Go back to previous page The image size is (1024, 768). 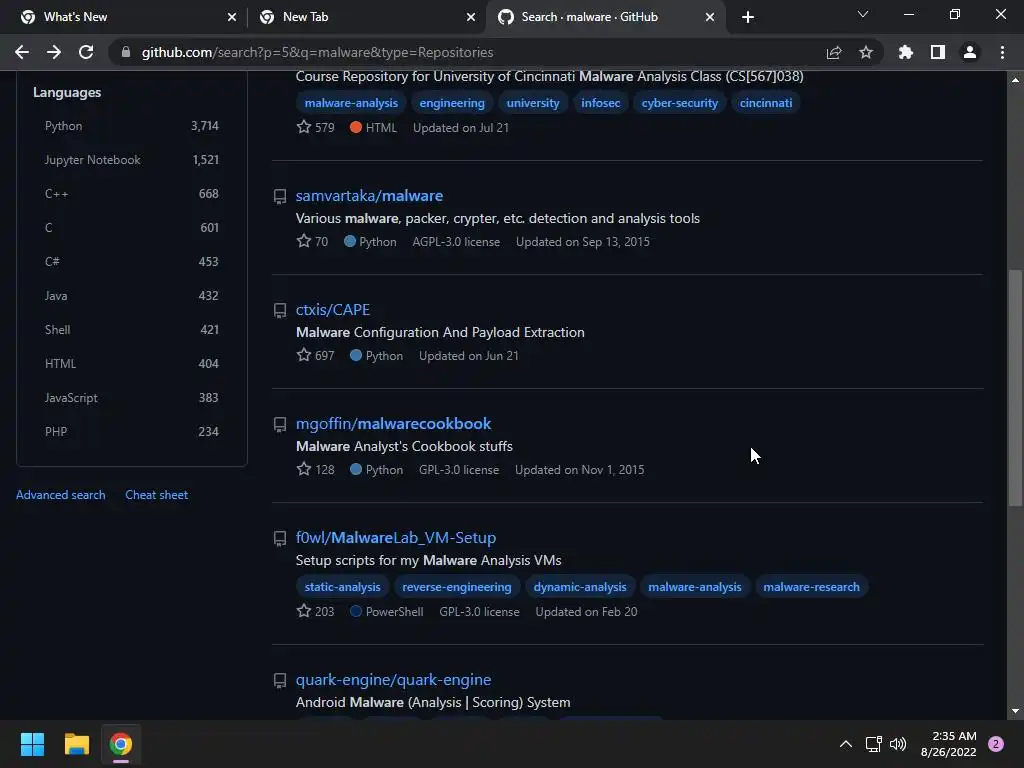pyautogui.click(x=22, y=52)
